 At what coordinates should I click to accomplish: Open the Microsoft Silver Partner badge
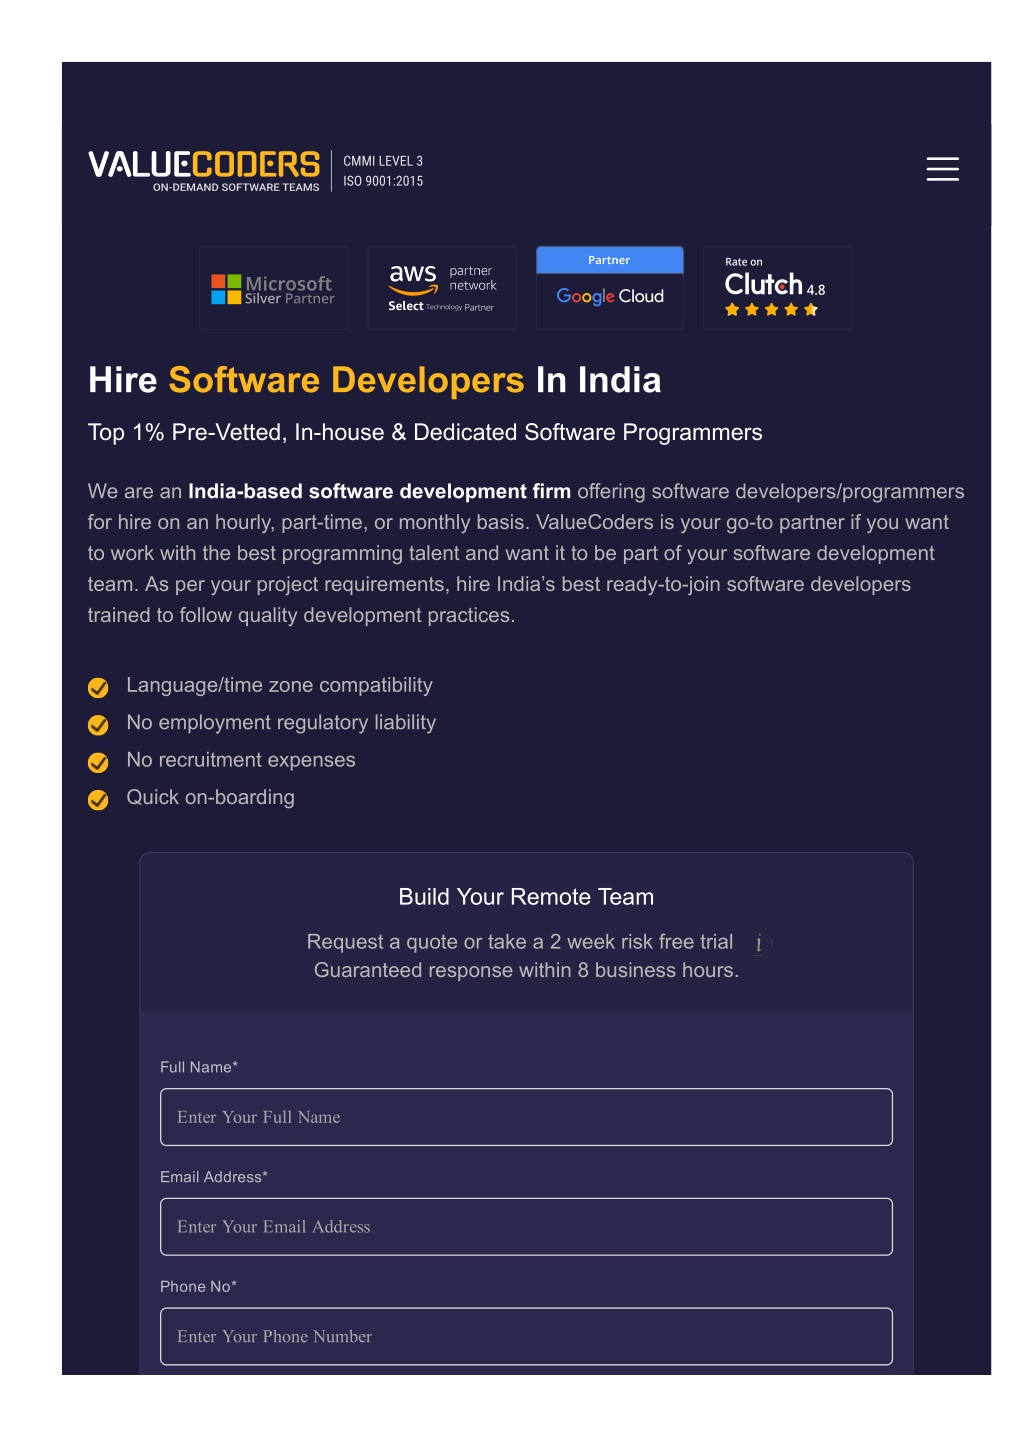[273, 288]
